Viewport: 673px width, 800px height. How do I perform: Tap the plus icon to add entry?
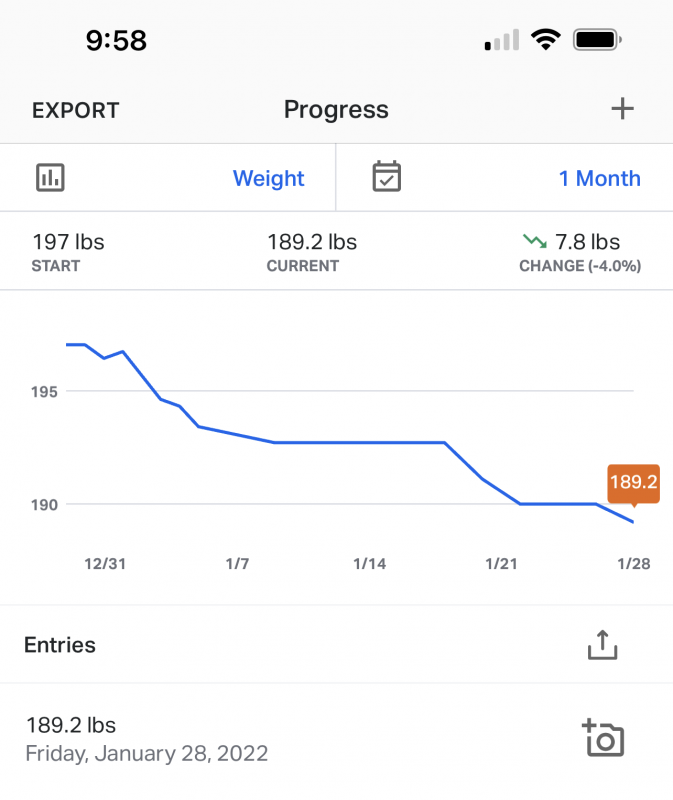point(622,109)
